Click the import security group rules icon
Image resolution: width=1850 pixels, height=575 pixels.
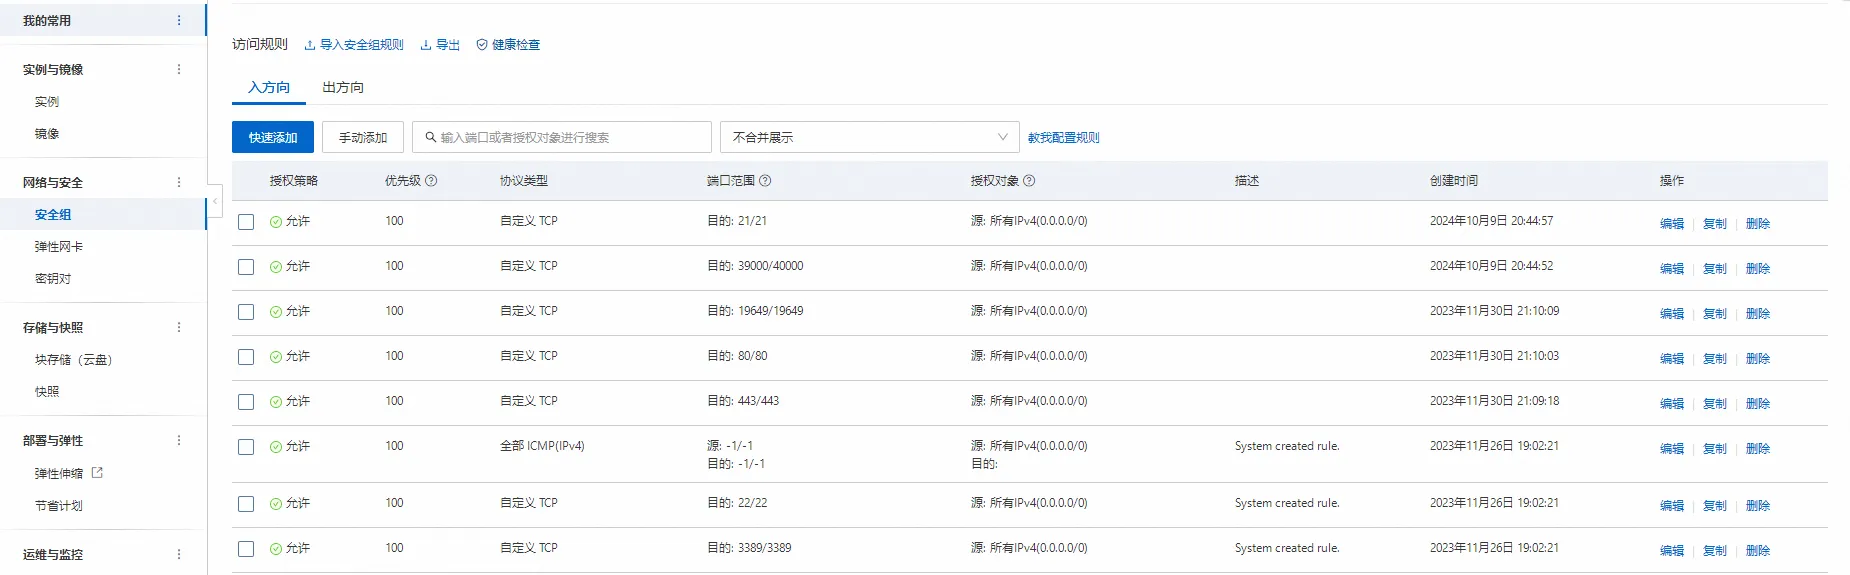pos(310,45)
